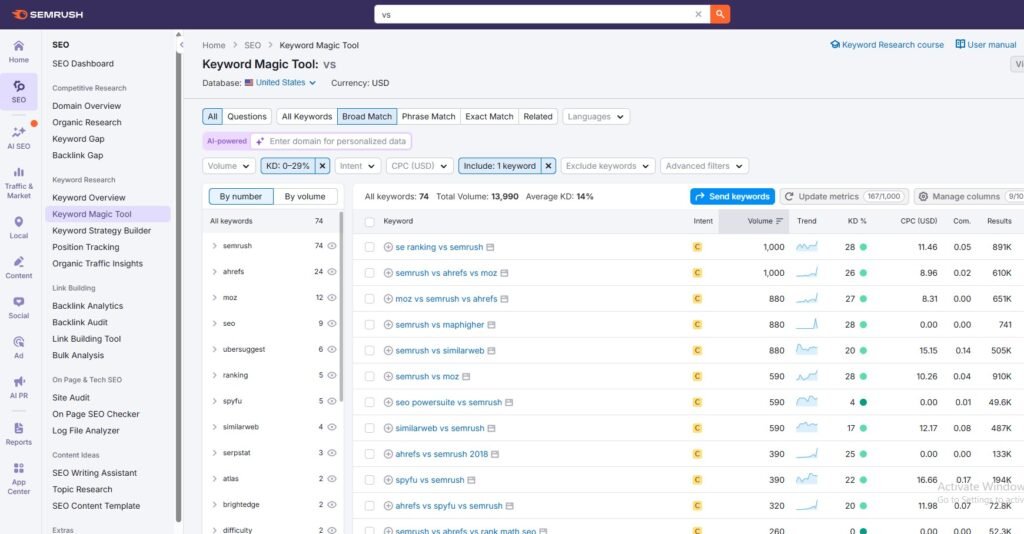Click the orange search button
This screenshot has height=534, width=1024.
720,14
